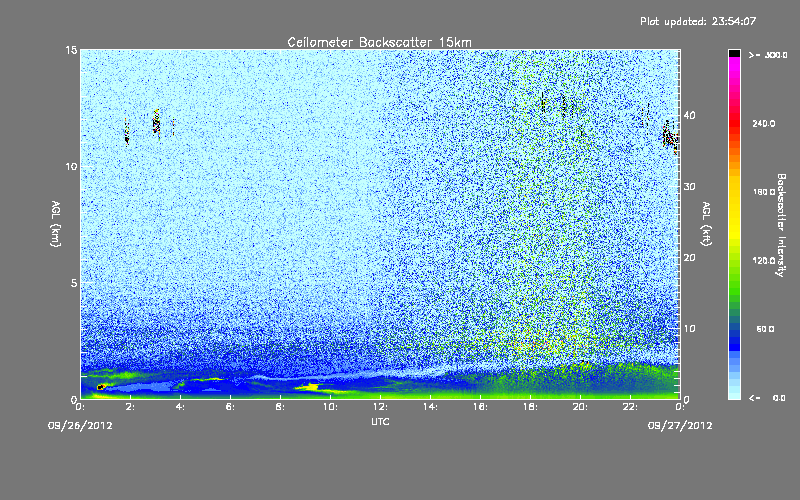Click the AGL (kft) right axis label
The width and height of the screenshot is (800, 500).
point(707,223)
